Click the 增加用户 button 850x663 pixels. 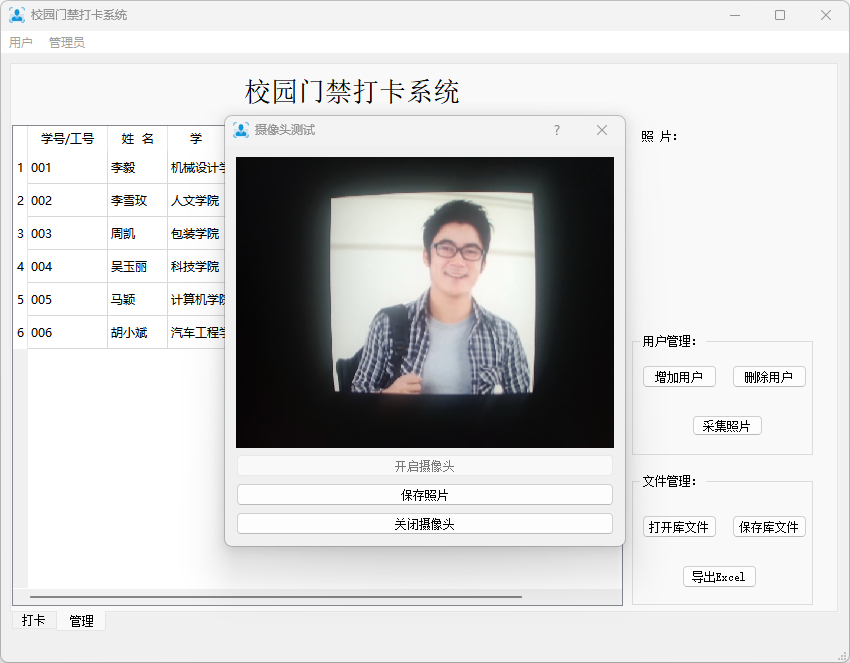679,377
